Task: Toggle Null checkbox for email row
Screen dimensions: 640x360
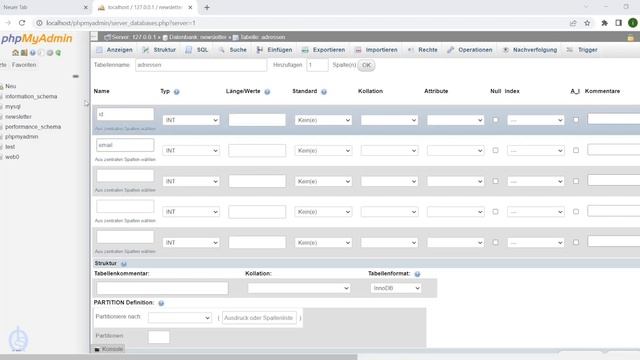Action: 495,150
